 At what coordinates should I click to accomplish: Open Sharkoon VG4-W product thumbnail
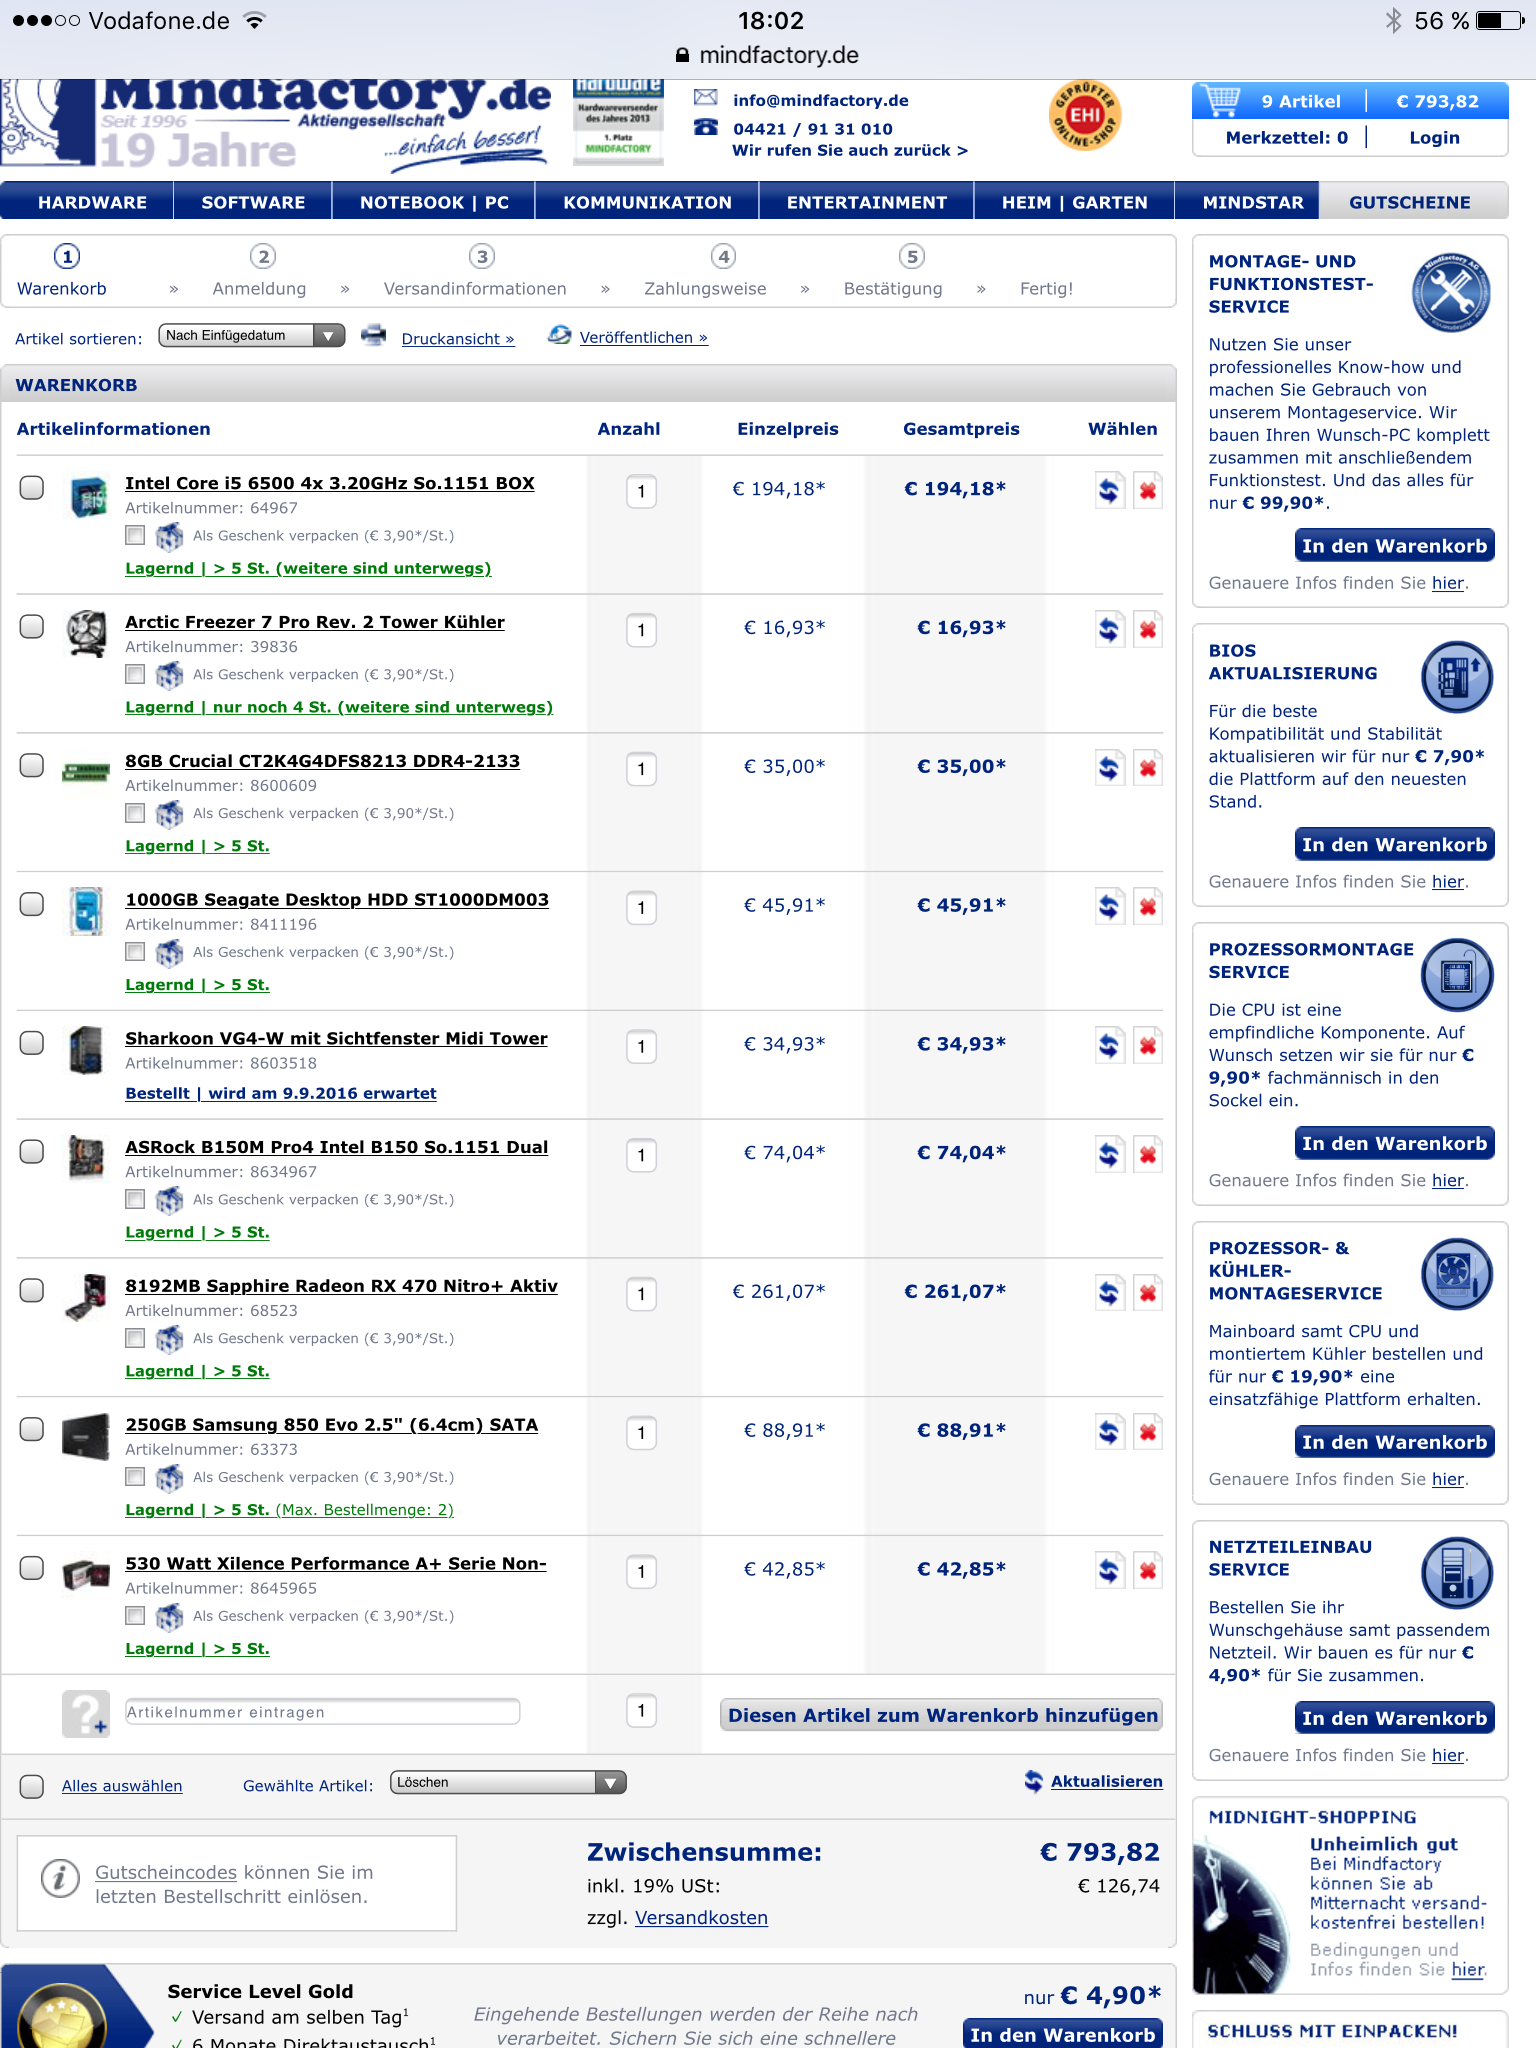86,1050
